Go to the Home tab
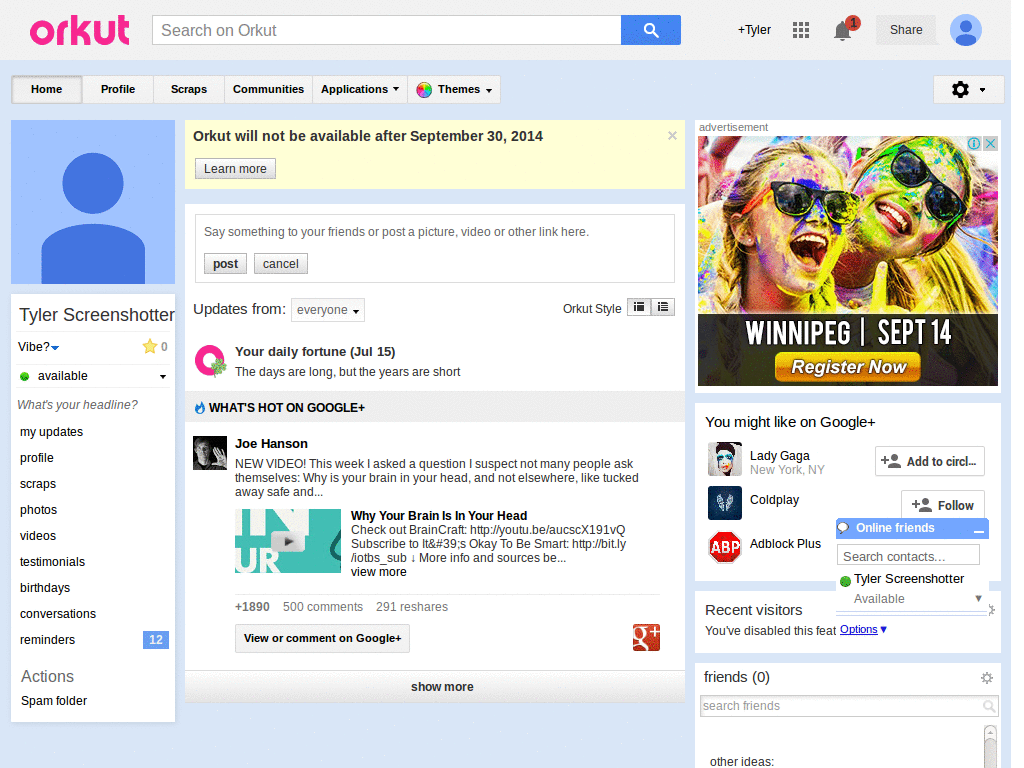The height and width of the screenshot is (768, 1024). coord(46,89)
